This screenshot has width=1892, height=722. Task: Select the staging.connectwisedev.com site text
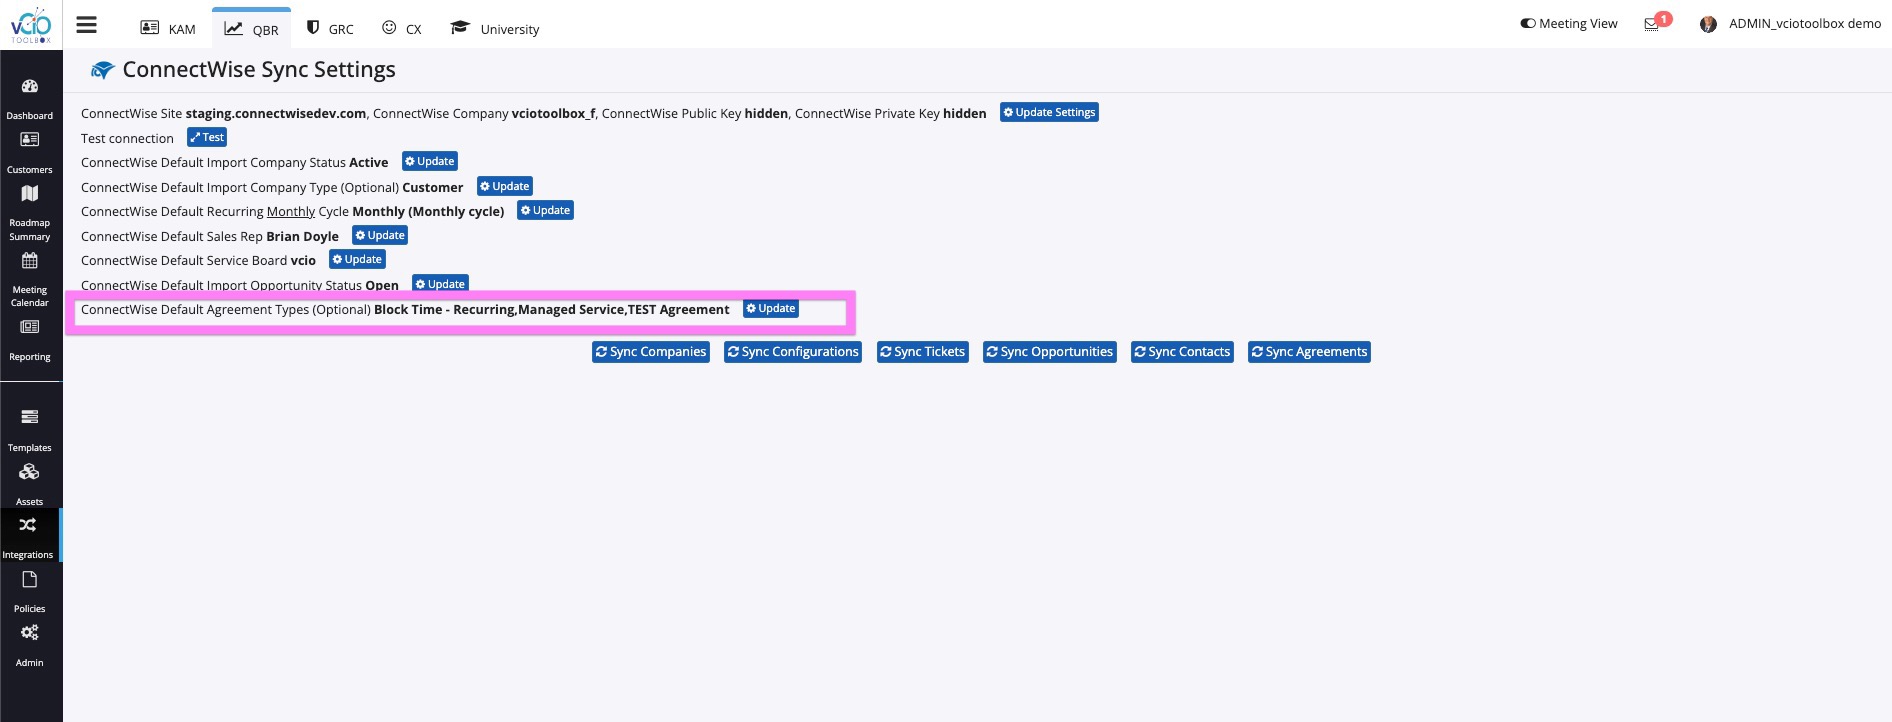pos(276,114)
